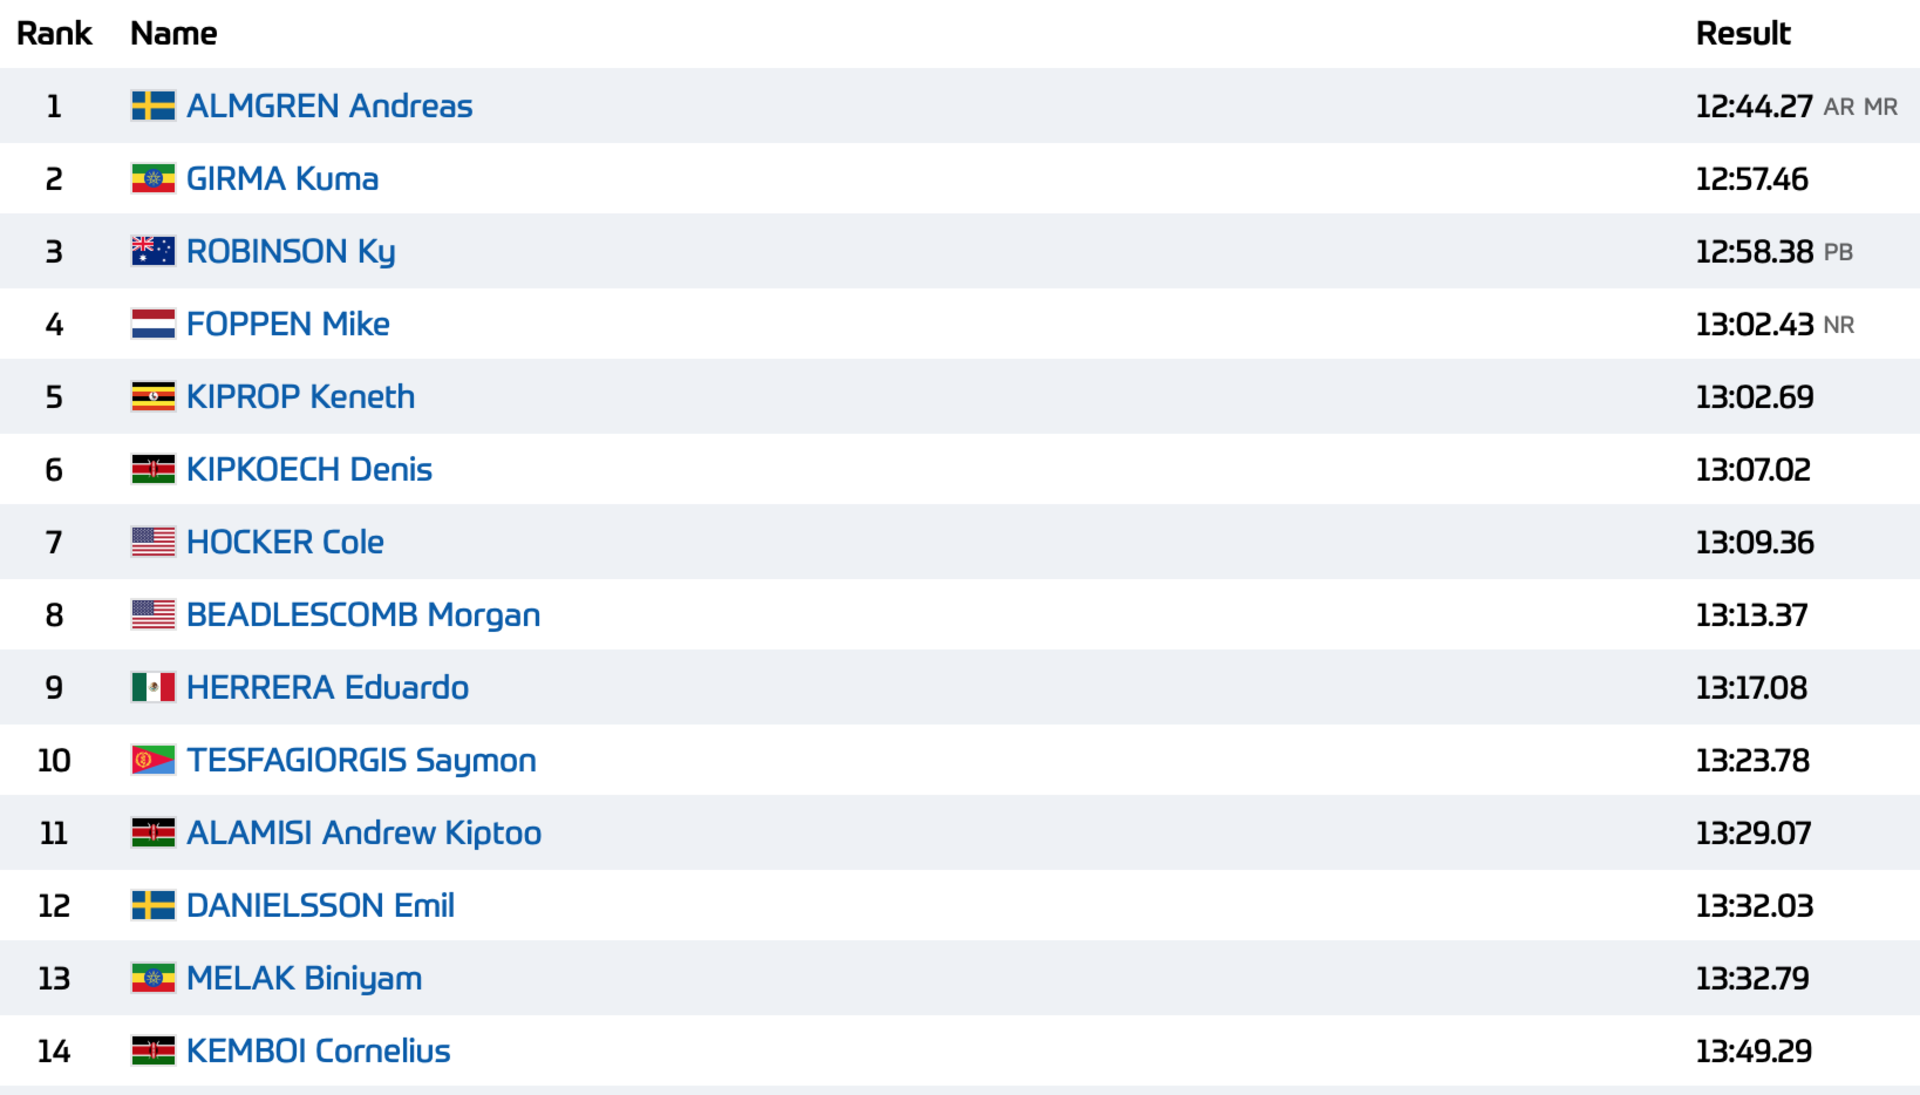The image size is (1920, 1095).
Task: Click the USA flag beside HOCKER Cole
Action: tap(153, 542)
